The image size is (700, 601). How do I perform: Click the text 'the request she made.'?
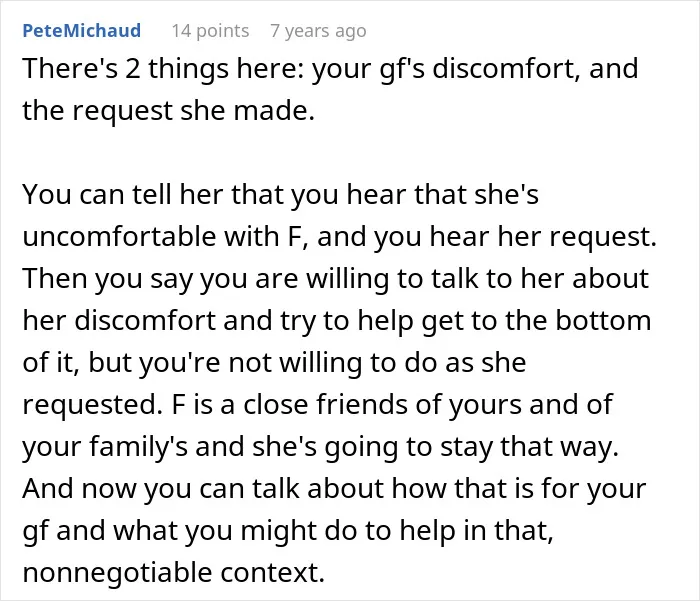(169, 110)
